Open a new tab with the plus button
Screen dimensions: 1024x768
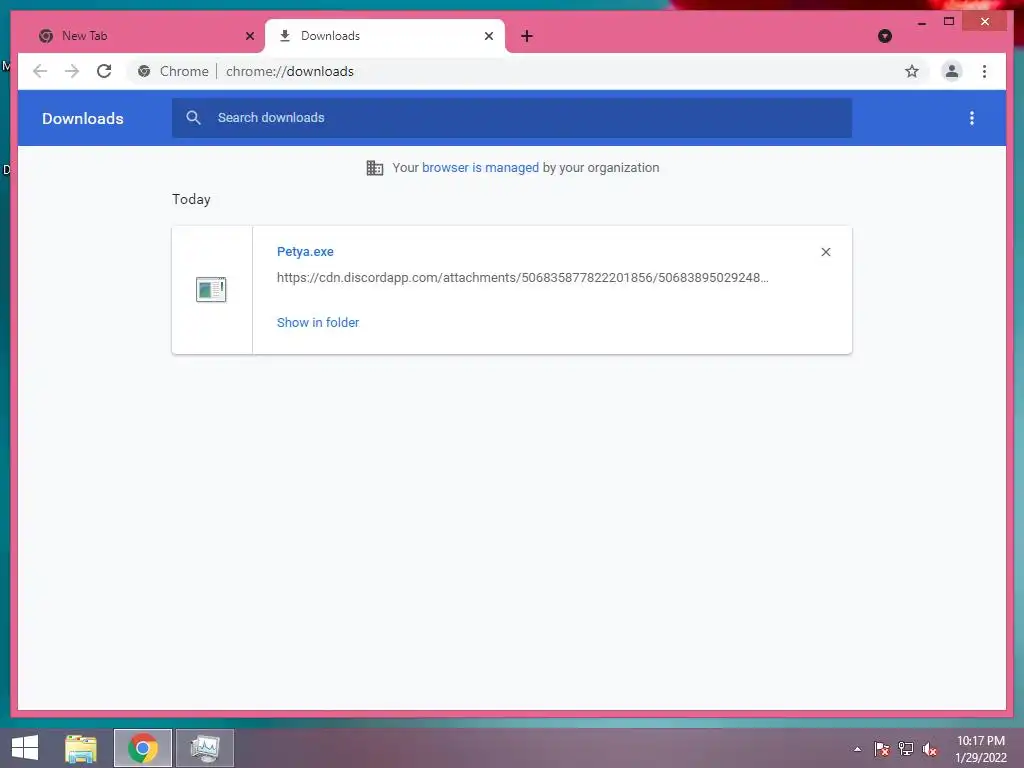coord(527,36)
